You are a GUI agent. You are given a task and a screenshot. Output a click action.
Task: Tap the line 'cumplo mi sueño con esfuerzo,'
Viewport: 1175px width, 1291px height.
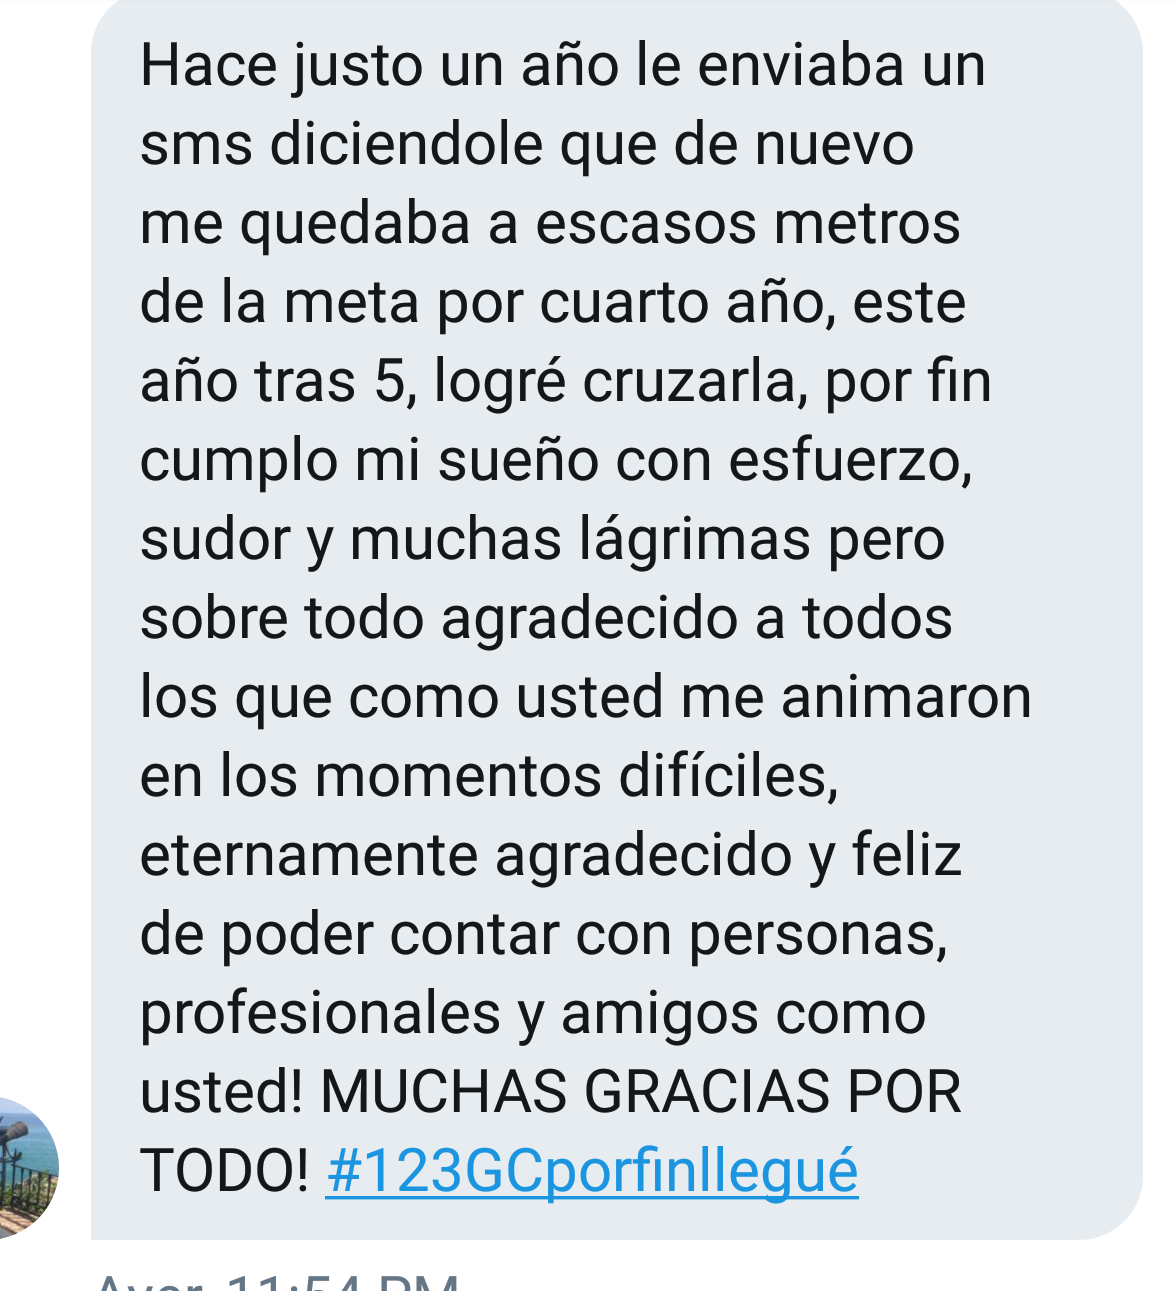click(556, 462)
